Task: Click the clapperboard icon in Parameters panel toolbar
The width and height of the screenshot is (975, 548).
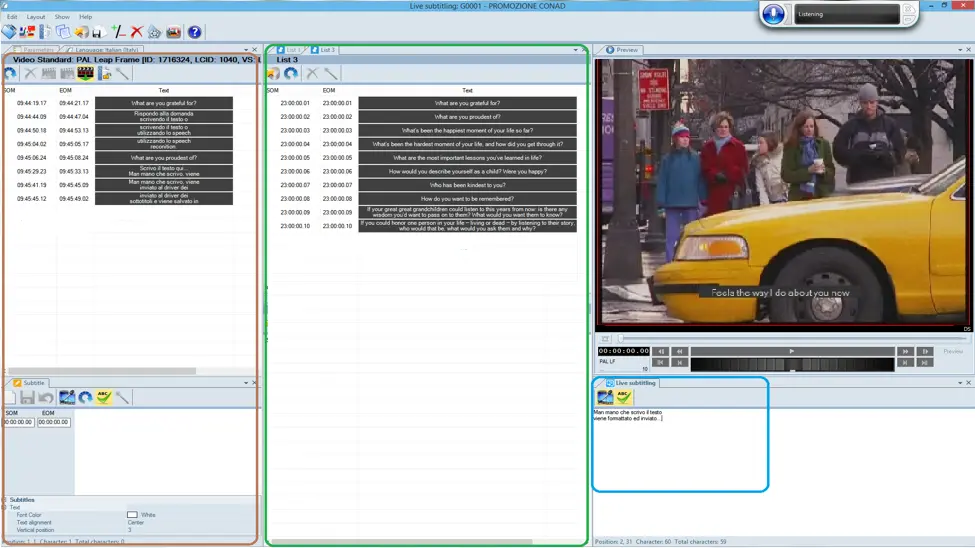Action: tap(85, 73)
